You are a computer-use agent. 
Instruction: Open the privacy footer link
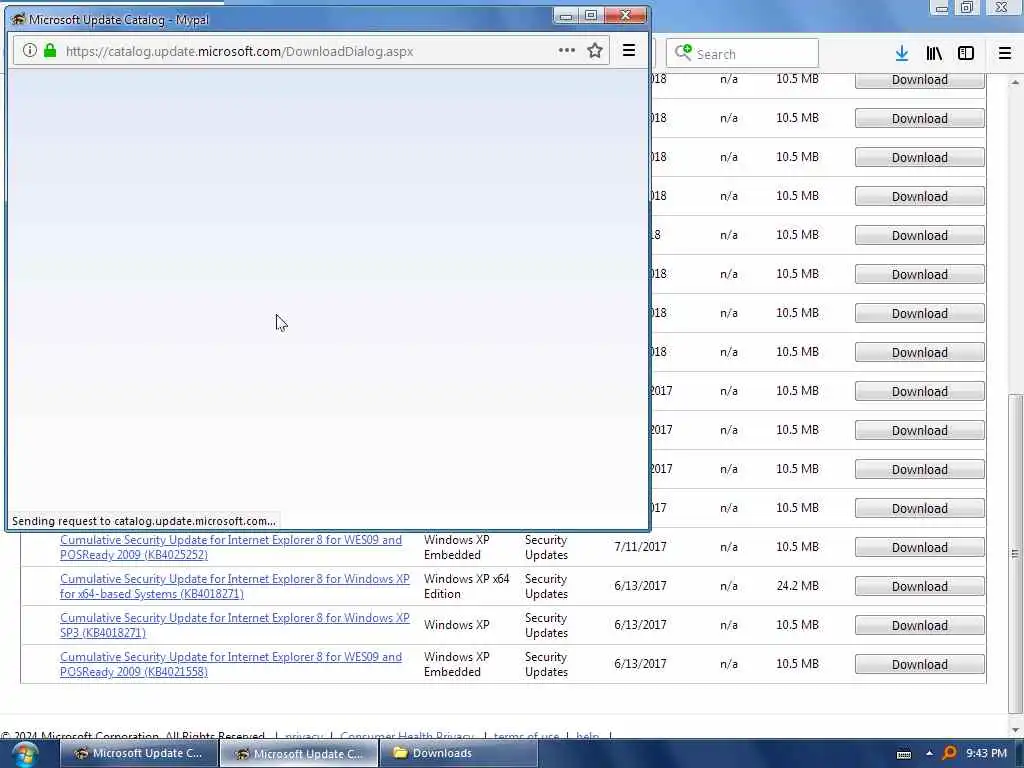coord(304,736)
